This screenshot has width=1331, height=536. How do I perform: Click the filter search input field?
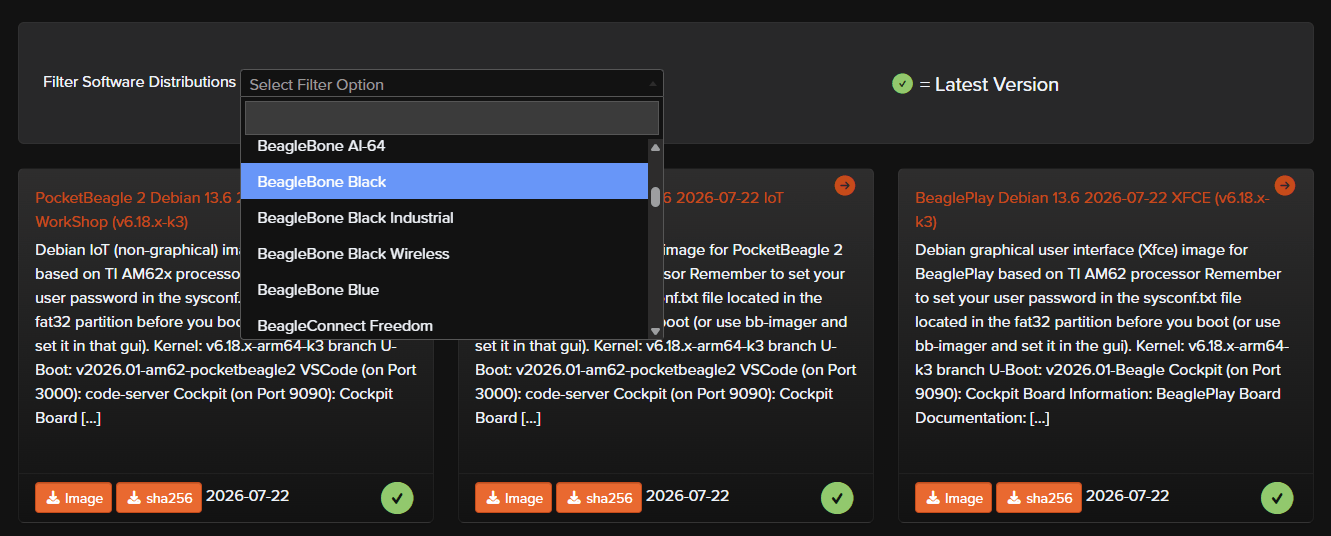(x=451, y=118)
